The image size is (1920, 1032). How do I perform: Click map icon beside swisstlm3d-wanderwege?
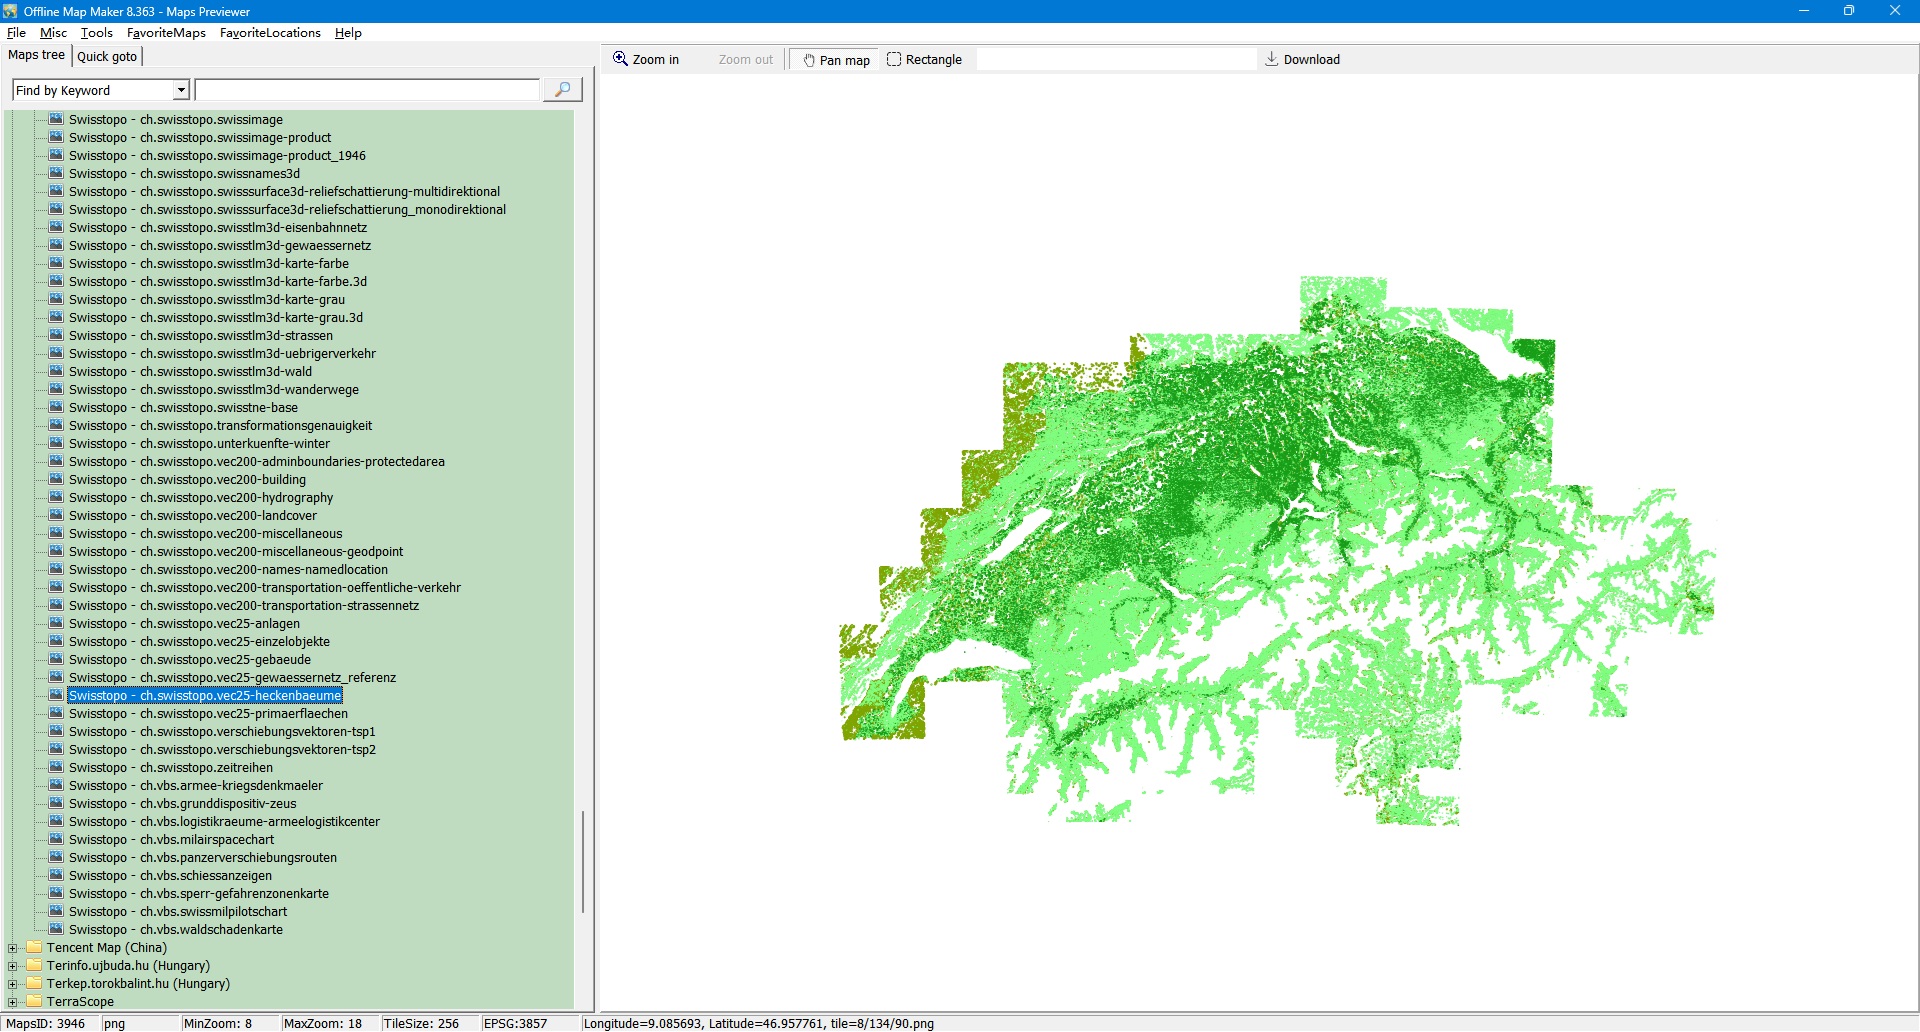point(57,389)
